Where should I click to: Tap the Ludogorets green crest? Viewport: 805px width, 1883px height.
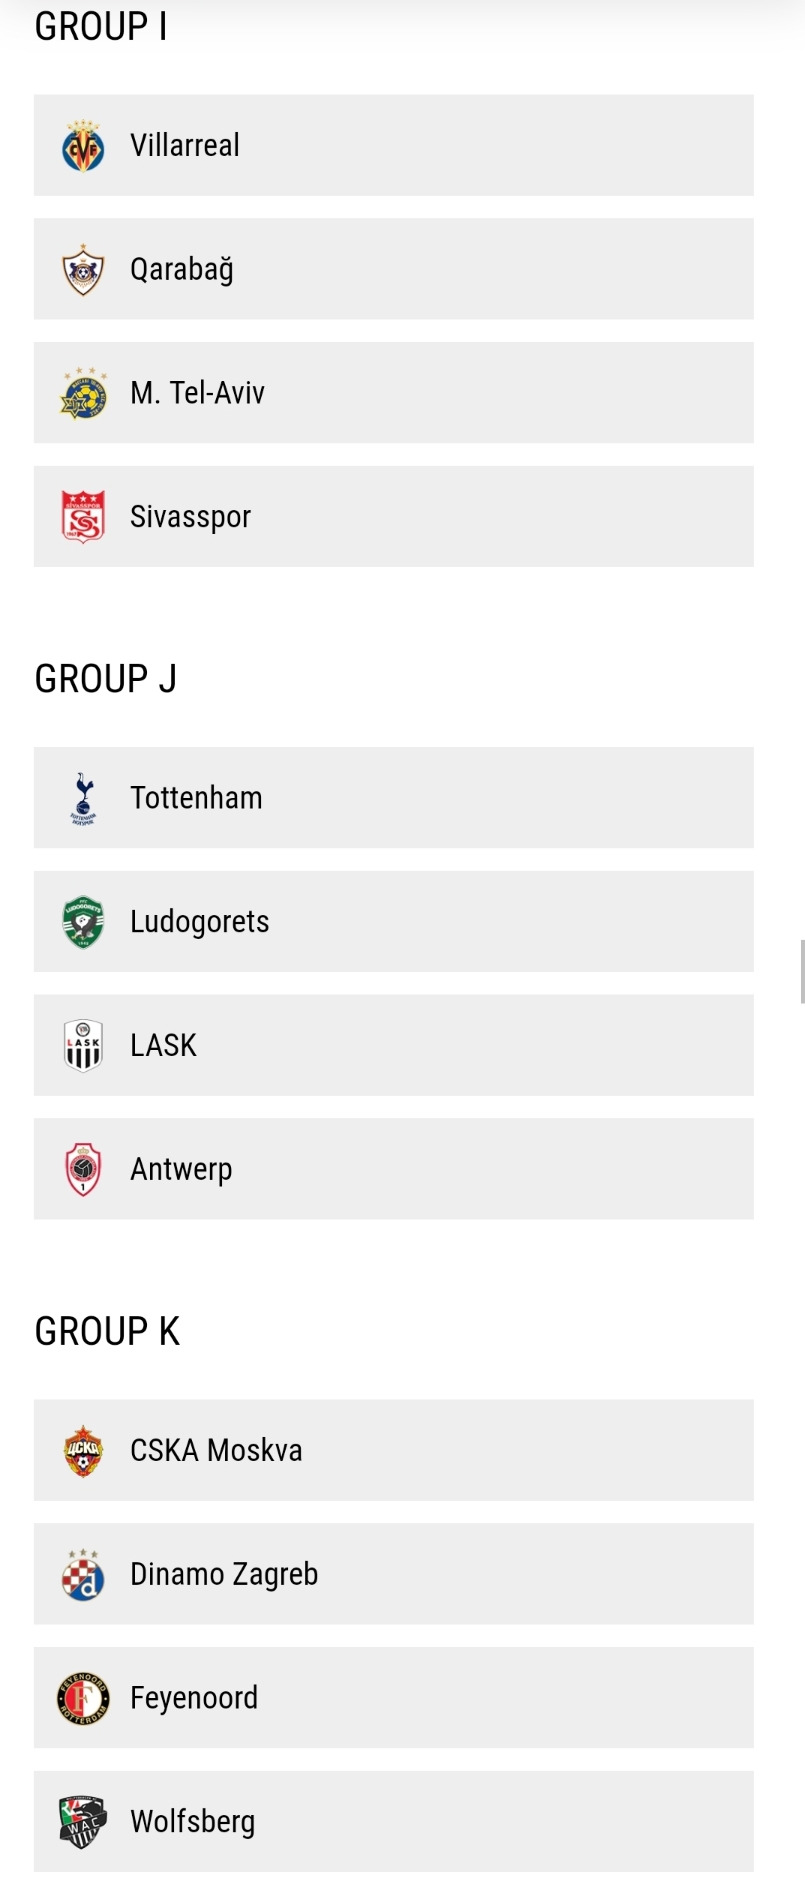point(83,921)
